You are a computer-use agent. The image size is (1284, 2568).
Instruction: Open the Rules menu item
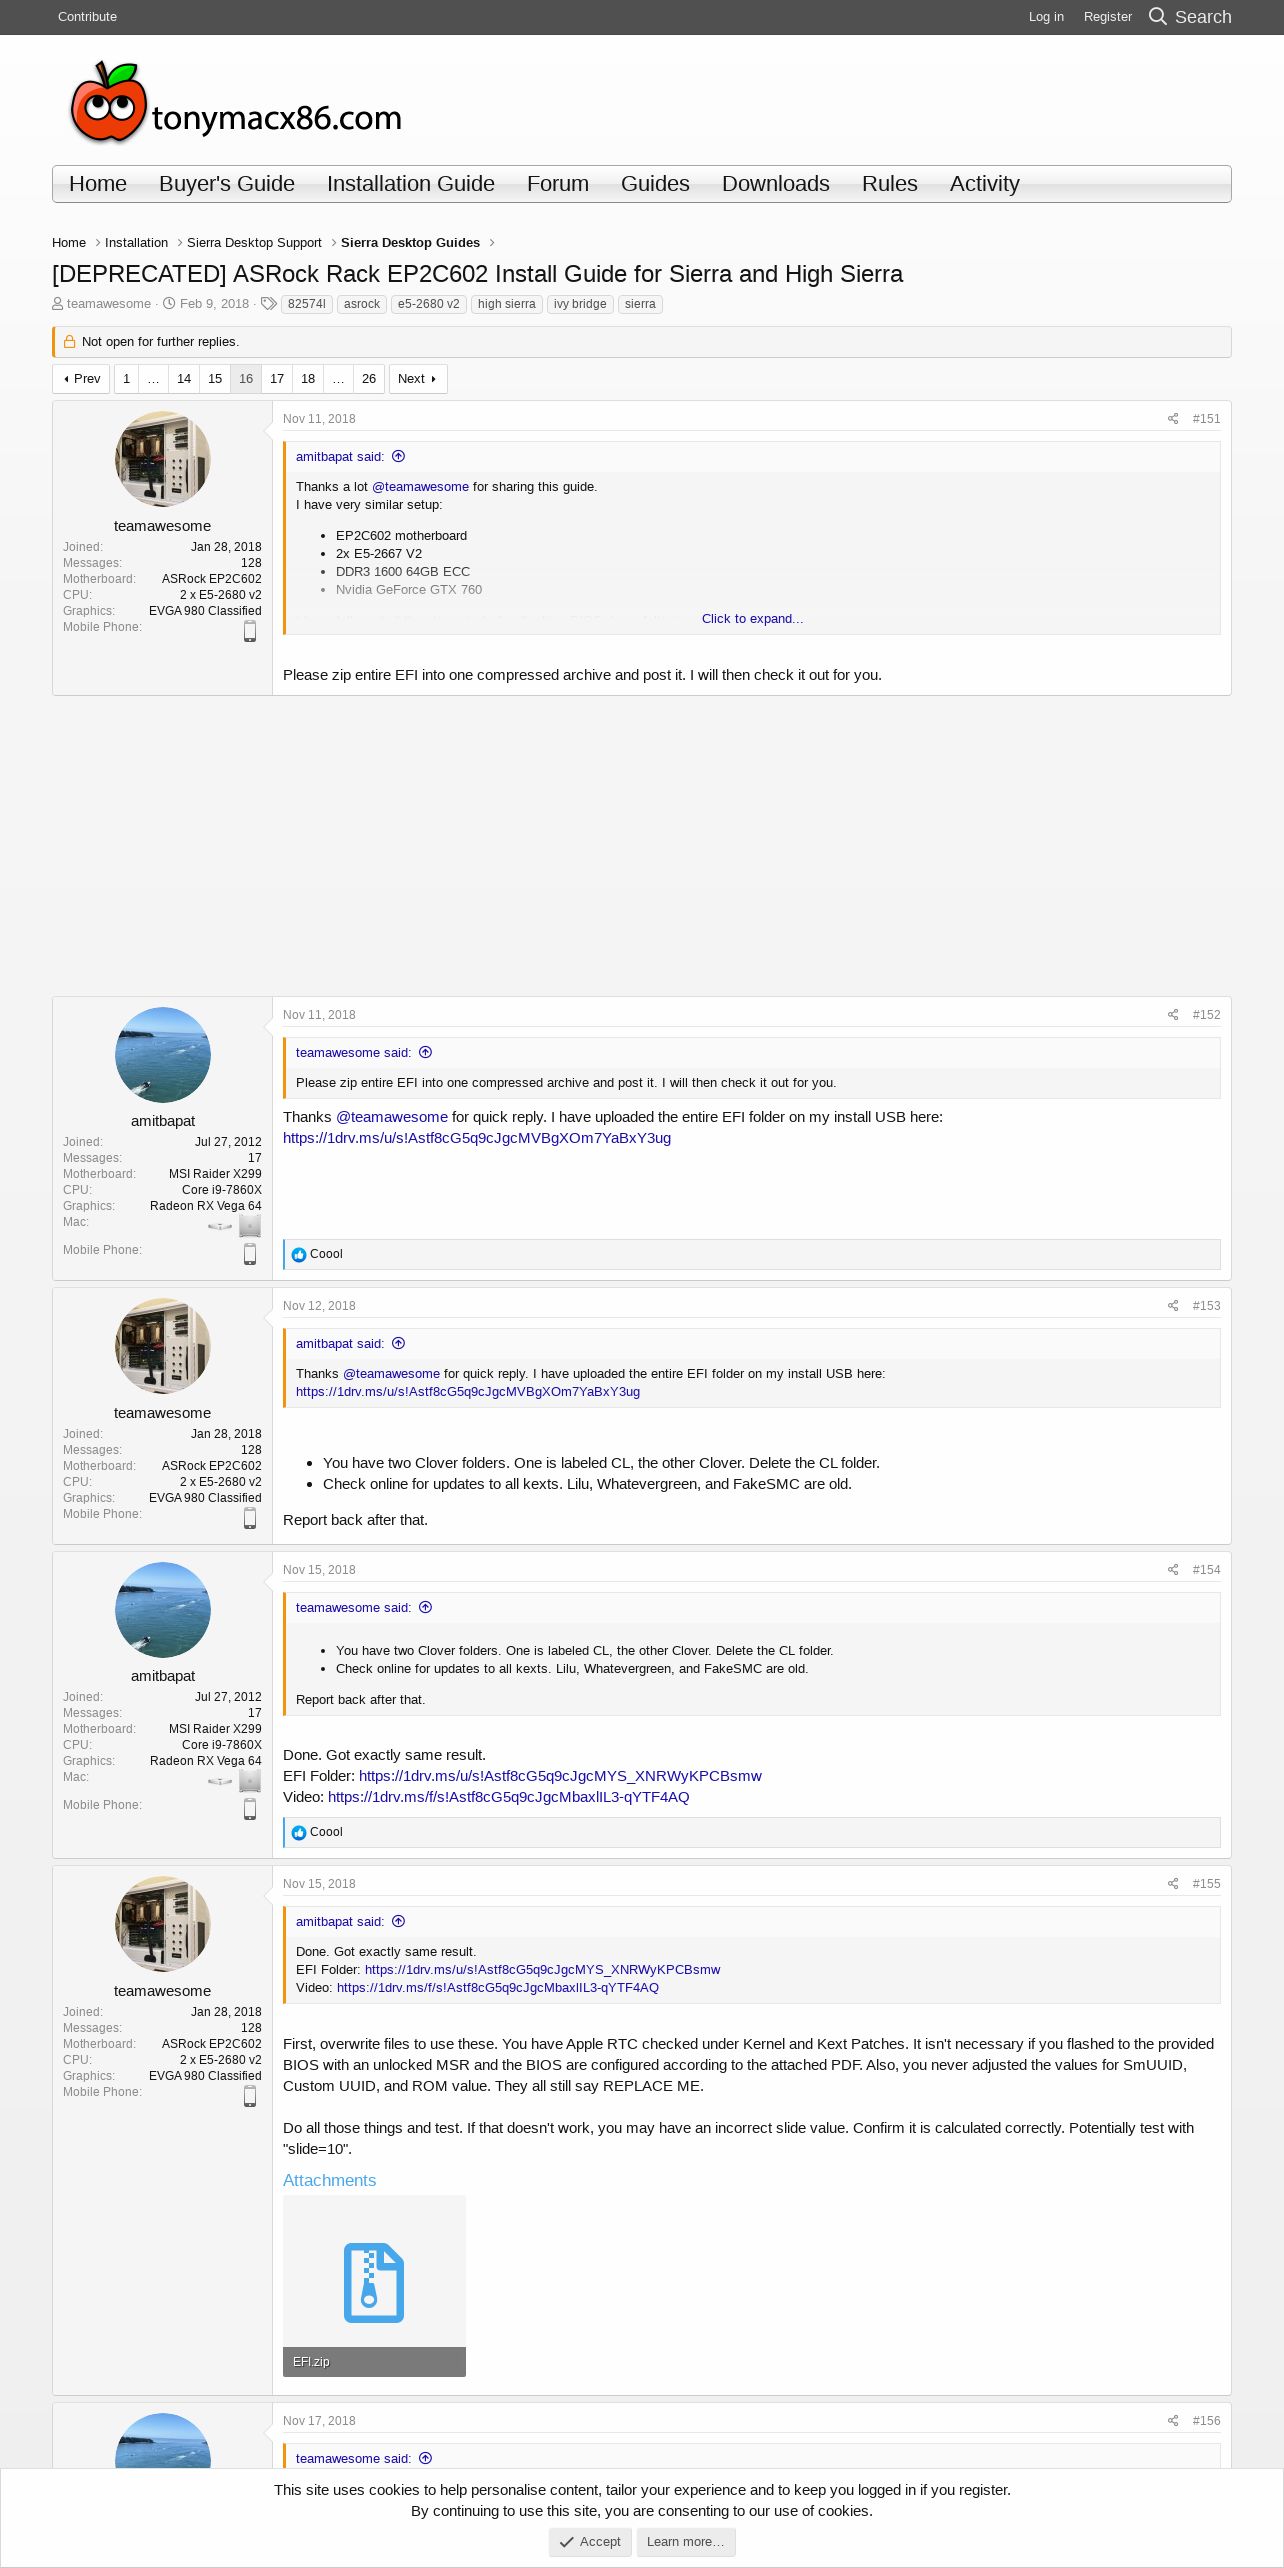coord(890,184)
